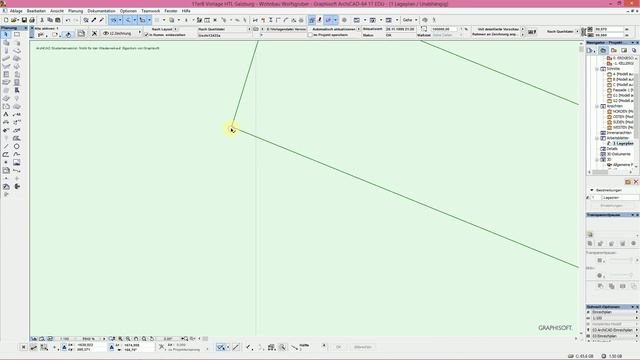Click the eyedropper pick-up parameters icon

94,20
